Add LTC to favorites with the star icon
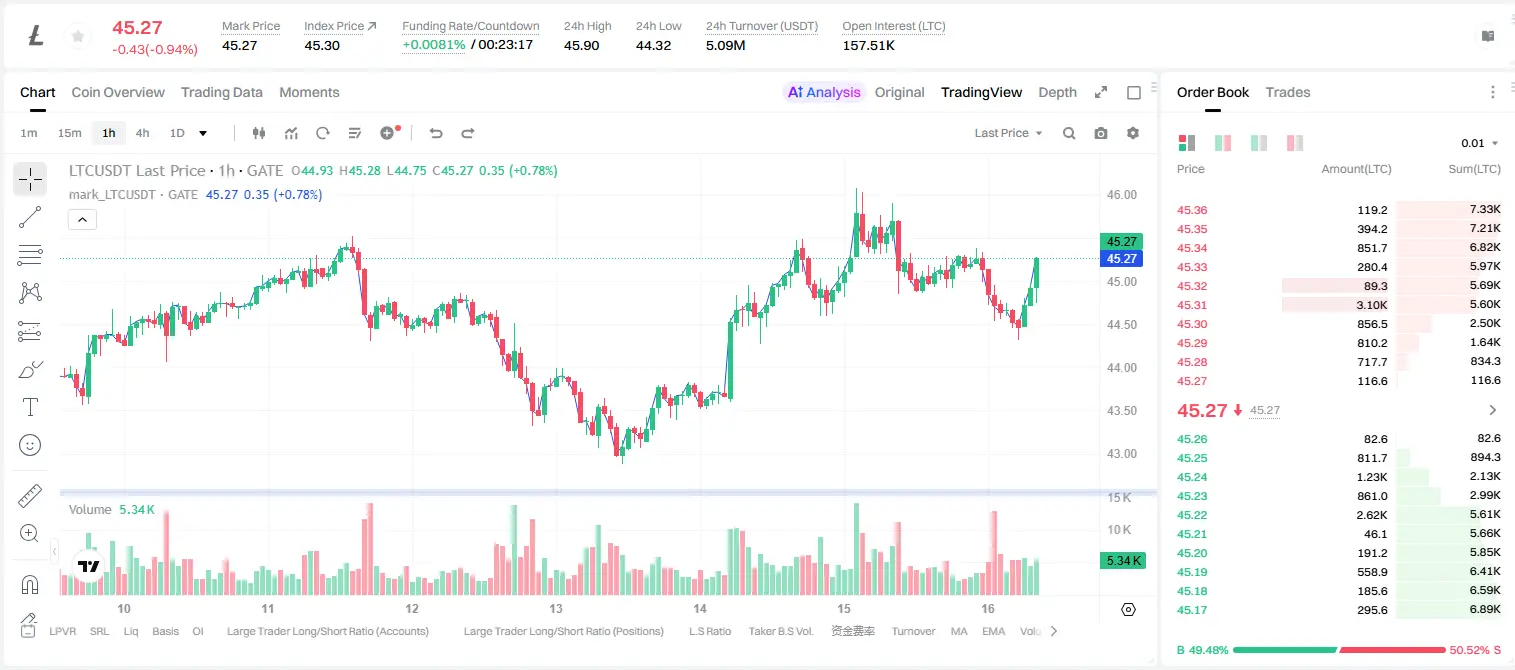The height and width of the screenshot is (670, 1515). pos(77,37)
